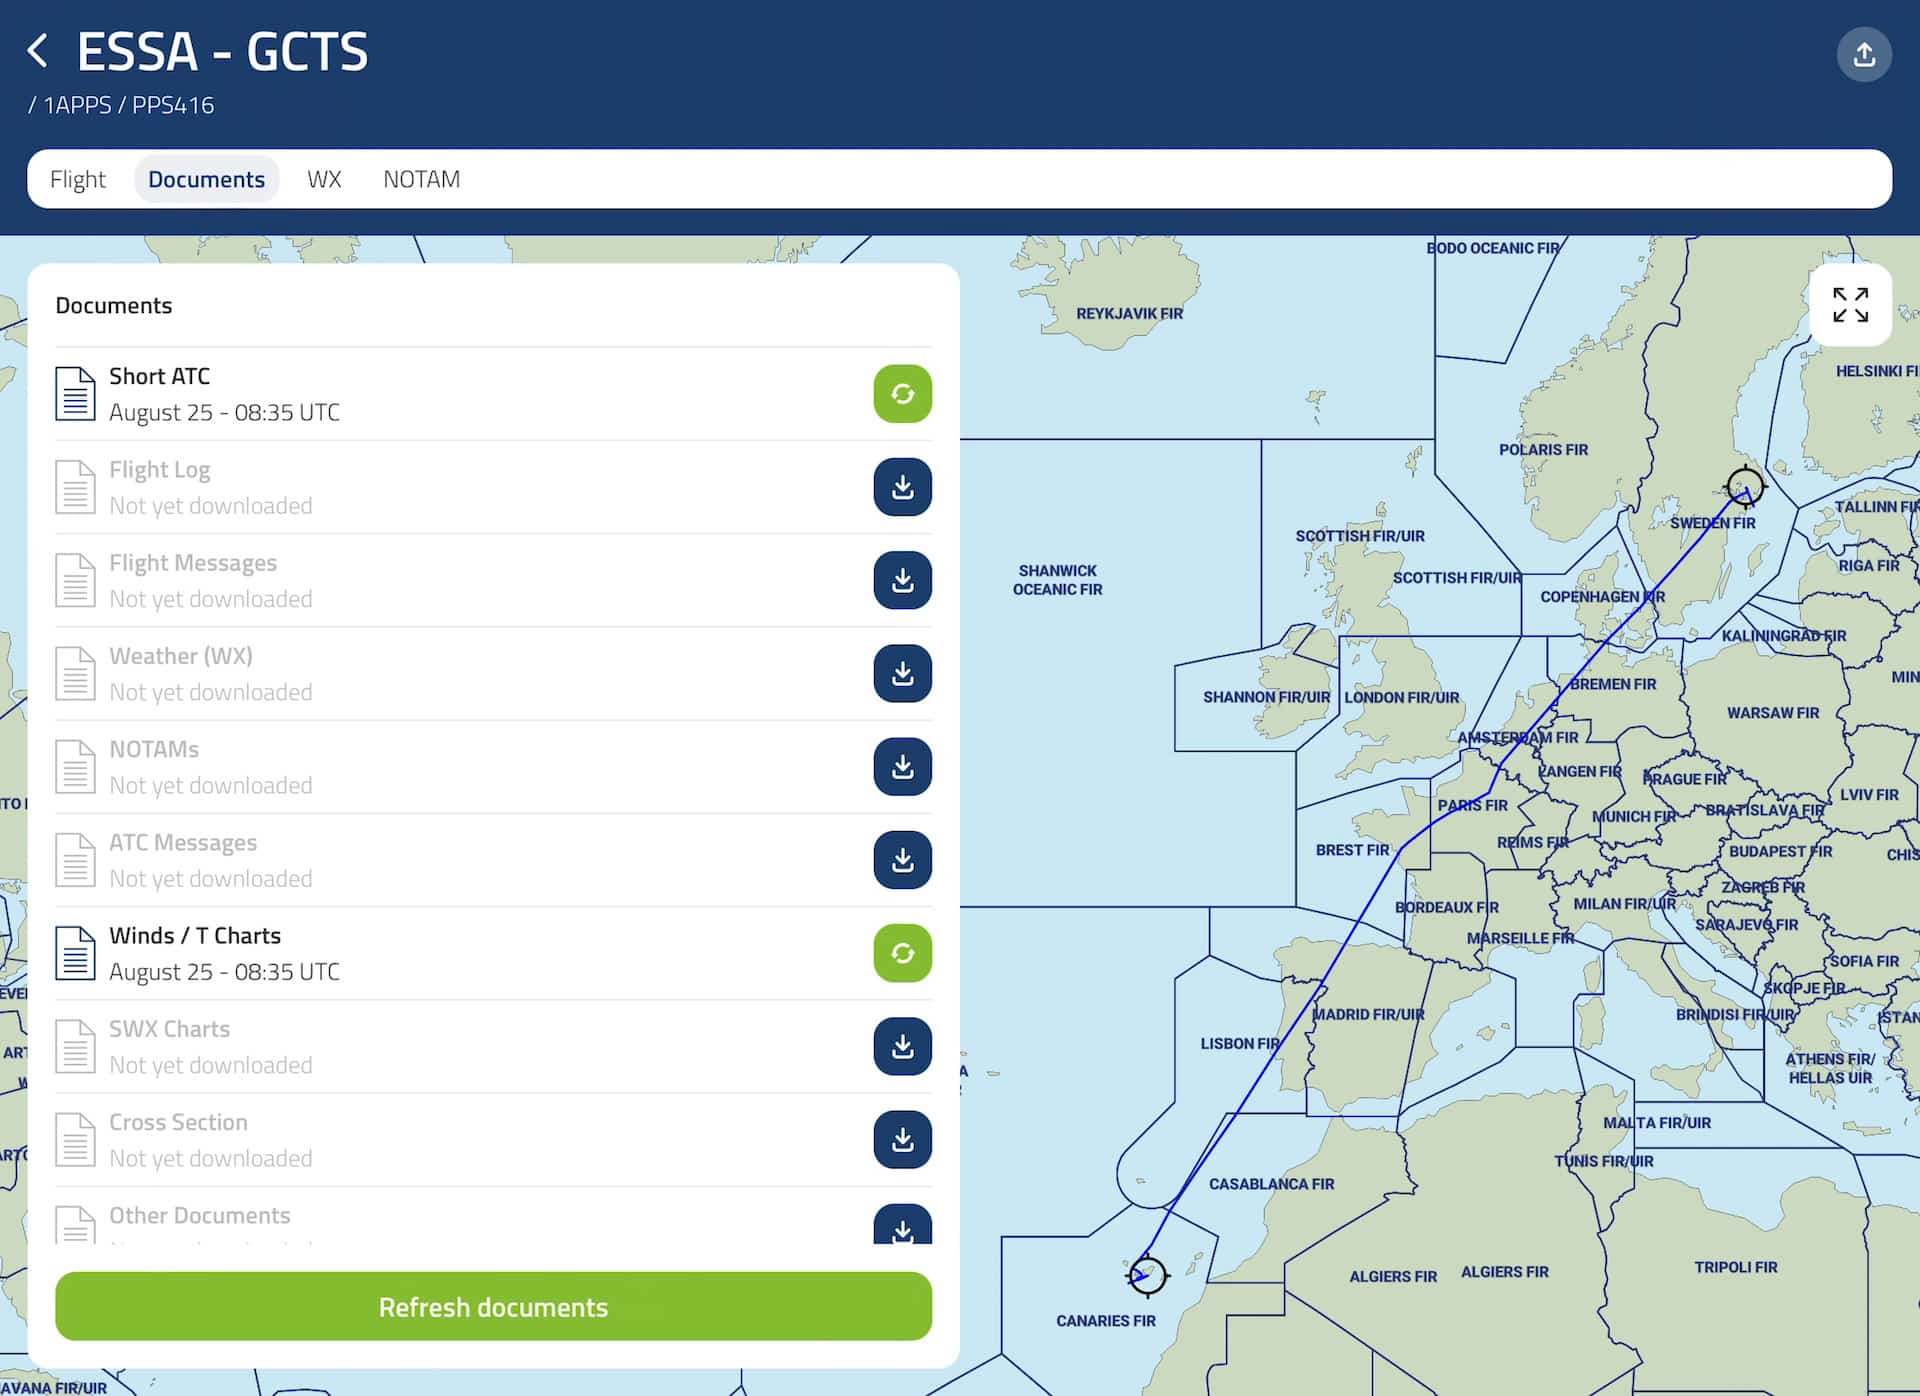Click the POLARIS FIR map label

pyautogui.click(x=1543, y=450)
